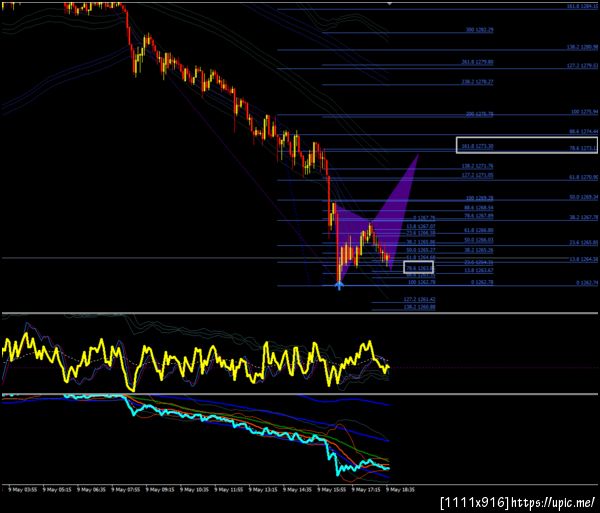
Task: Click the '100 1262.78' Fibonacci level label
Action: click(x=421, y=282)
